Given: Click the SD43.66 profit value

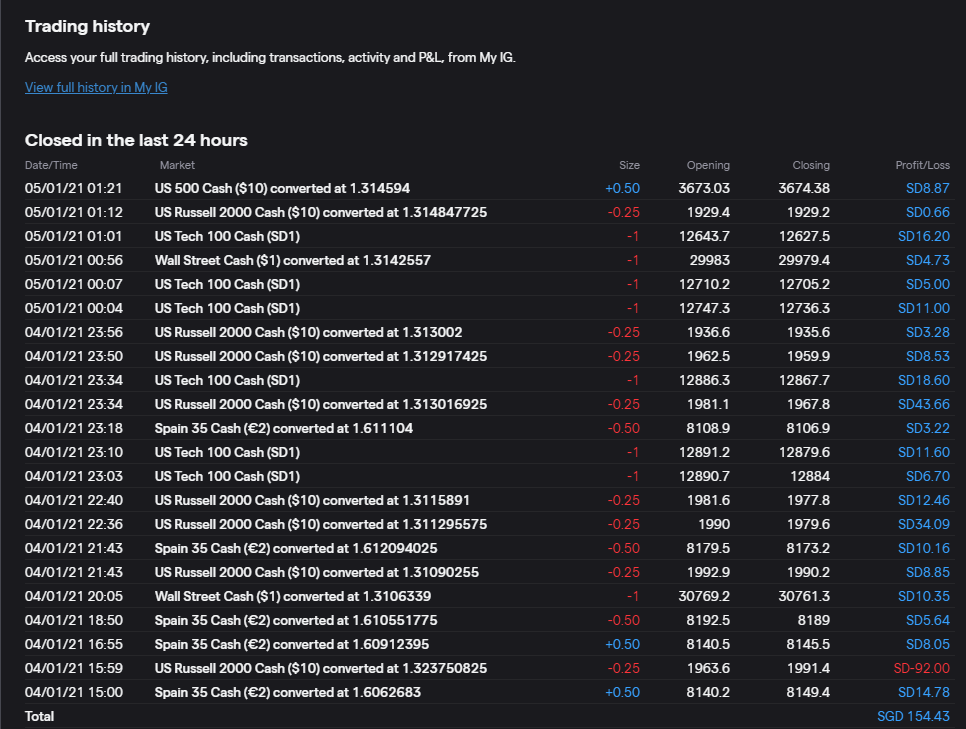Looking at the screenshot, I should [x=927, y=404].
